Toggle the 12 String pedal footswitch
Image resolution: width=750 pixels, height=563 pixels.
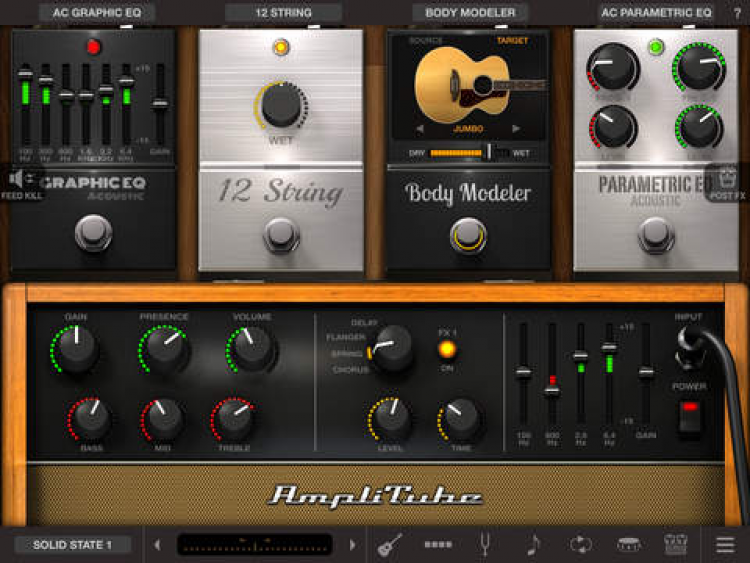point(281,234)
